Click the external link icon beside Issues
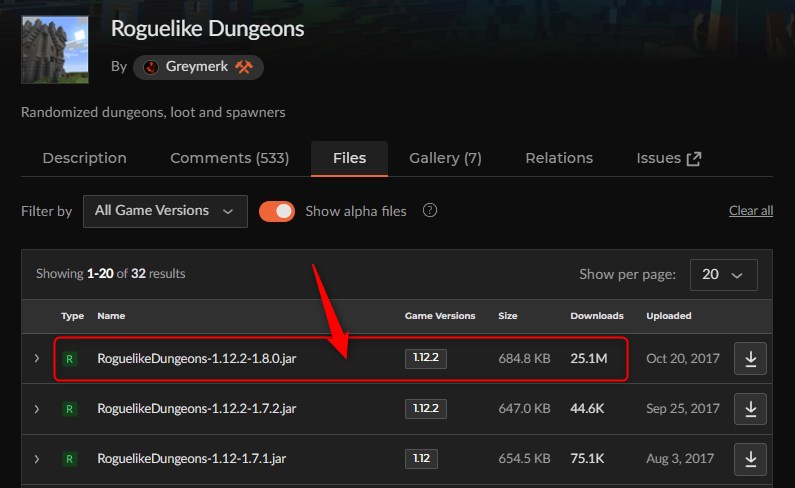Viewport: 795px width, 488px height. click(694, 159)
